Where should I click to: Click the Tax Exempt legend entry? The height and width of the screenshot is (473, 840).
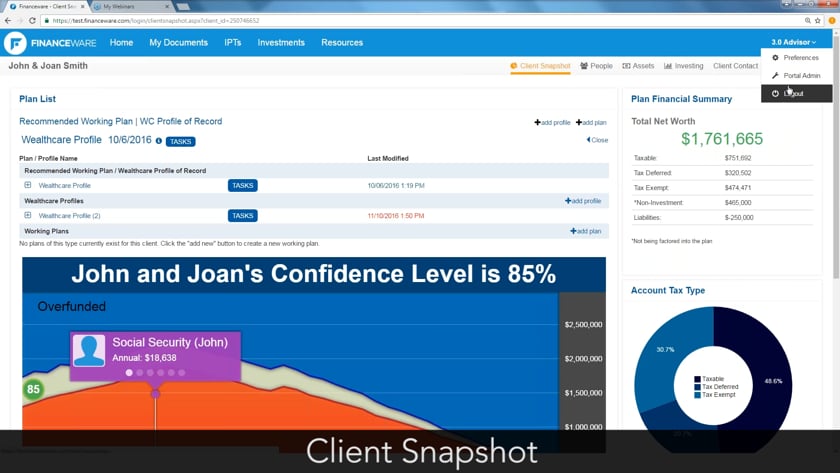(715, 395)
